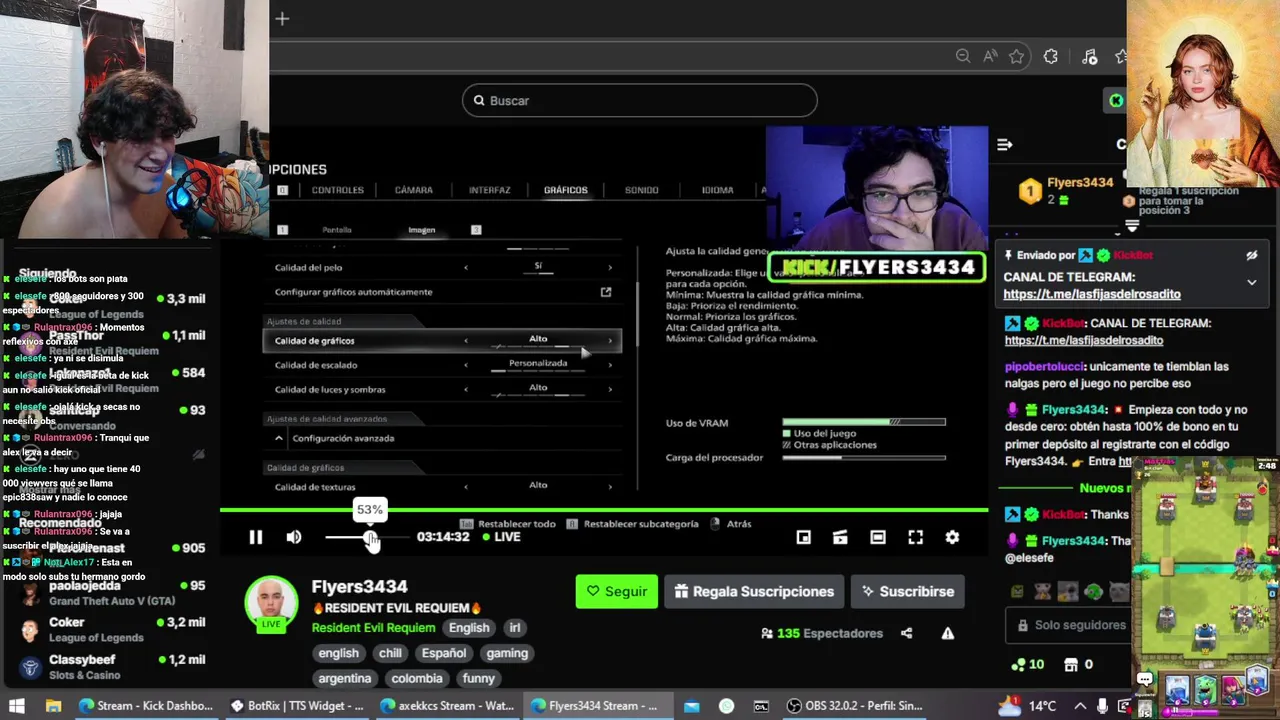Screen dimensions: 1280x720
Task: Select the IDIOMA tab in game options
Action: (717, 190)
